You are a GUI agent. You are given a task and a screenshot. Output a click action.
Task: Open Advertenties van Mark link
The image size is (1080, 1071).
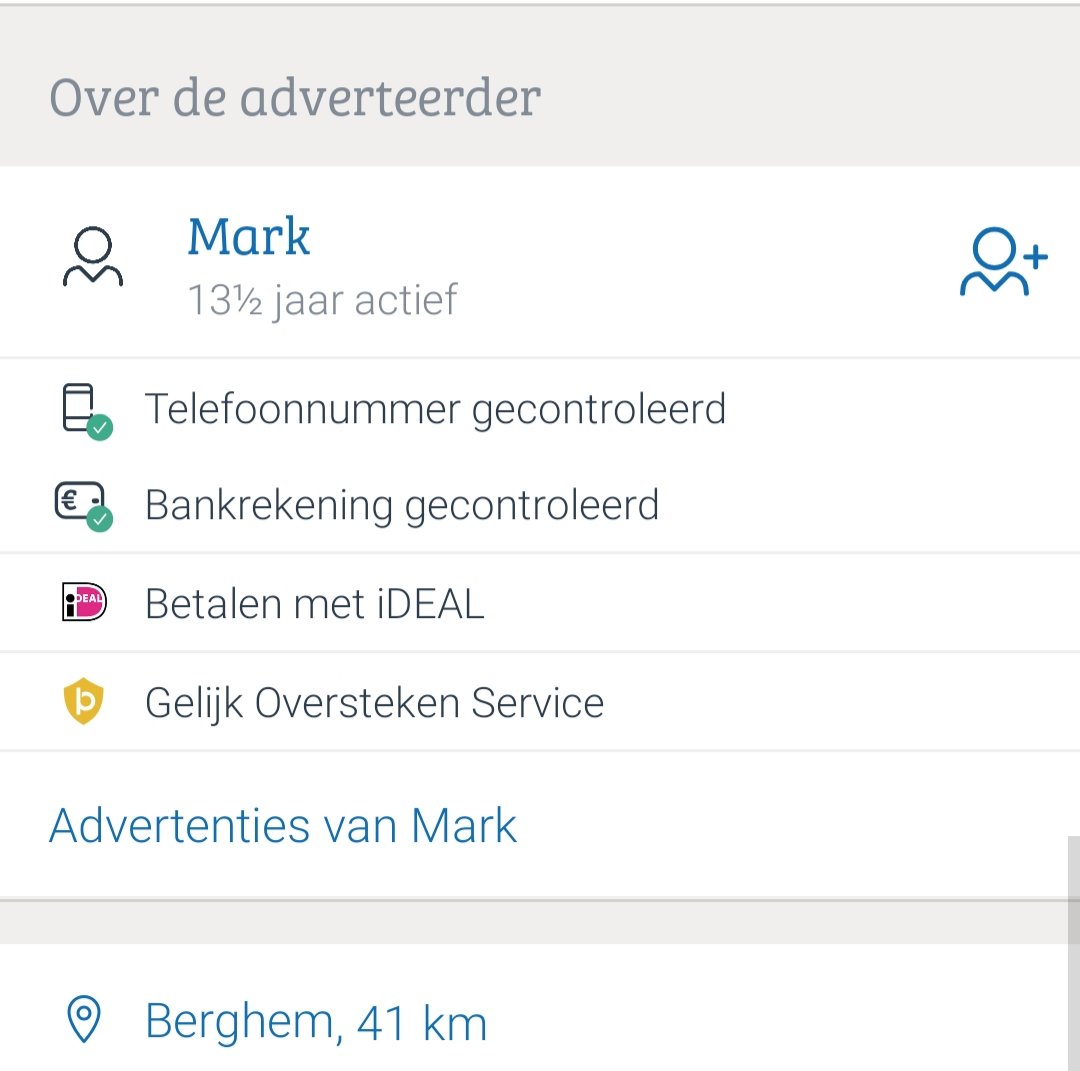coord(283,825)
